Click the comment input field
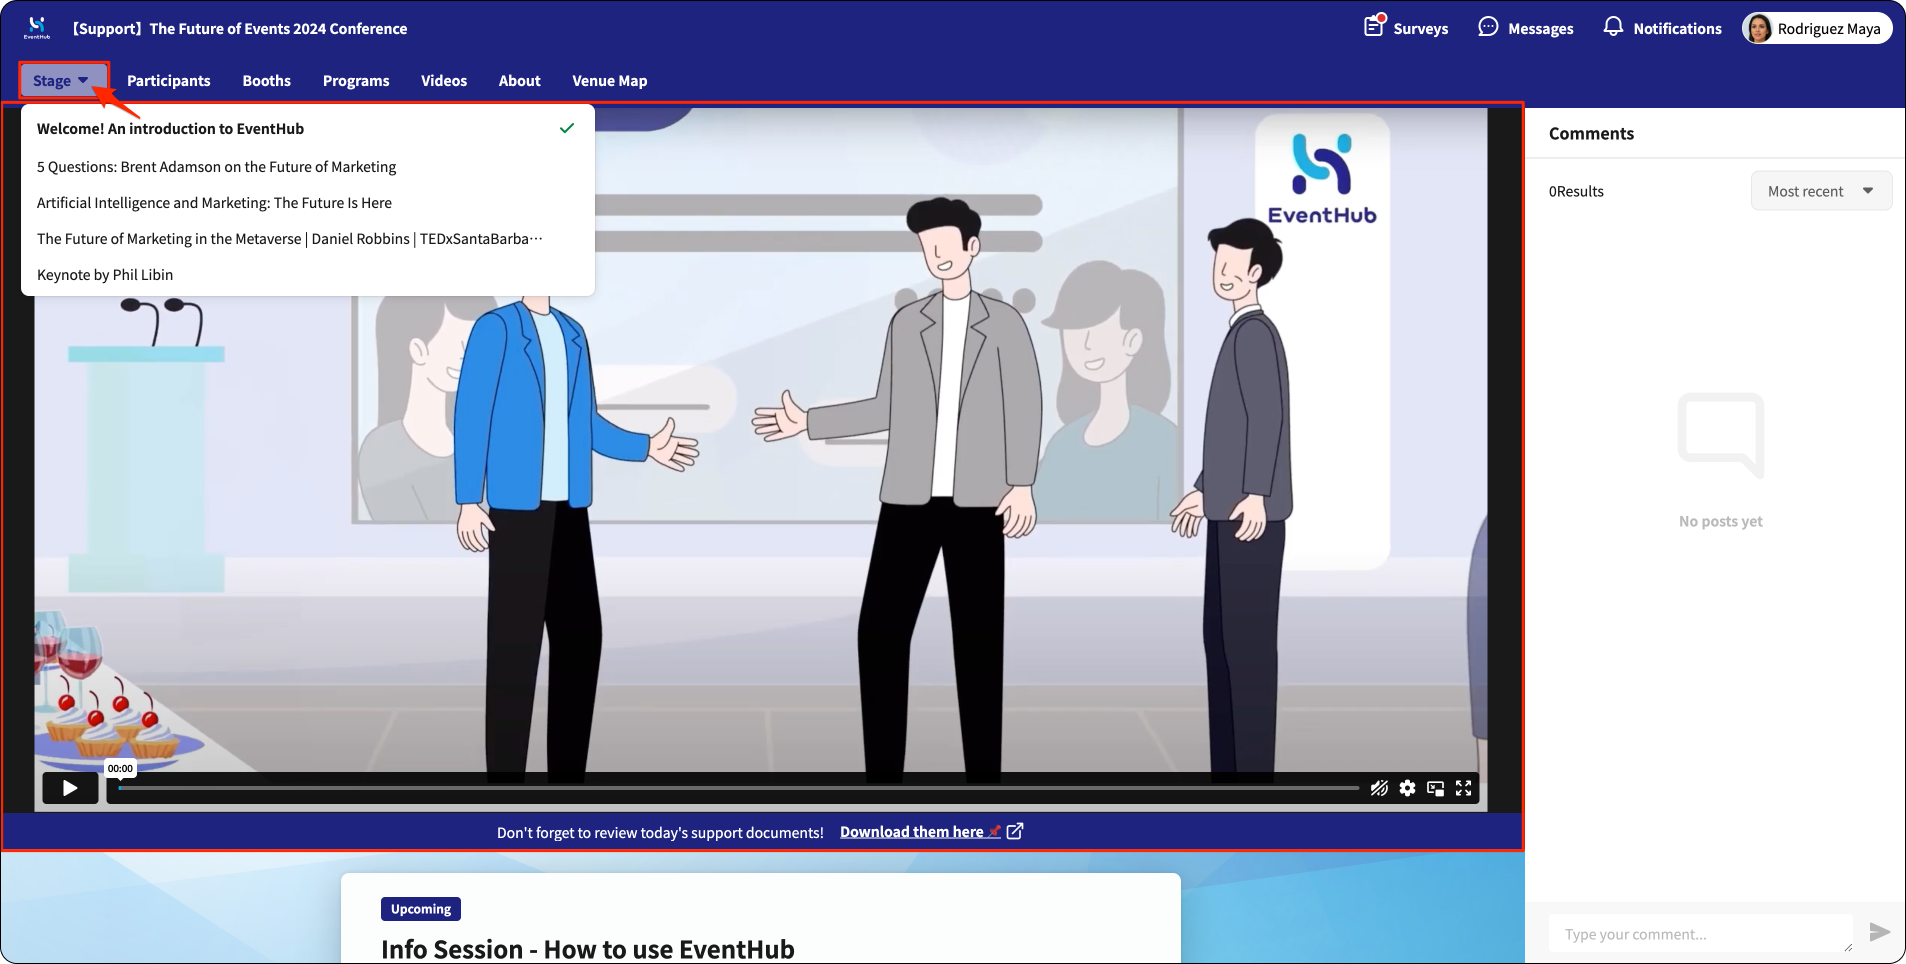This screenshot has width=1906, height=964. (1701, 934)
